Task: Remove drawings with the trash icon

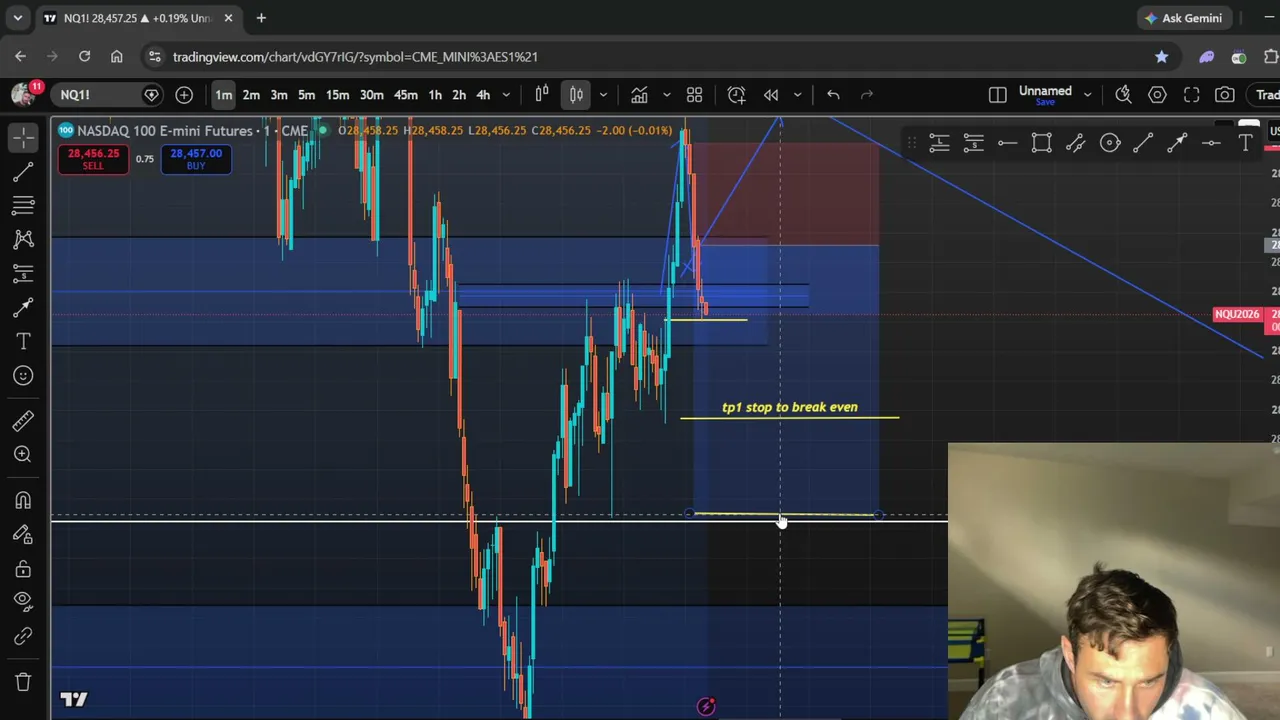Action: (x=23, y=682)
